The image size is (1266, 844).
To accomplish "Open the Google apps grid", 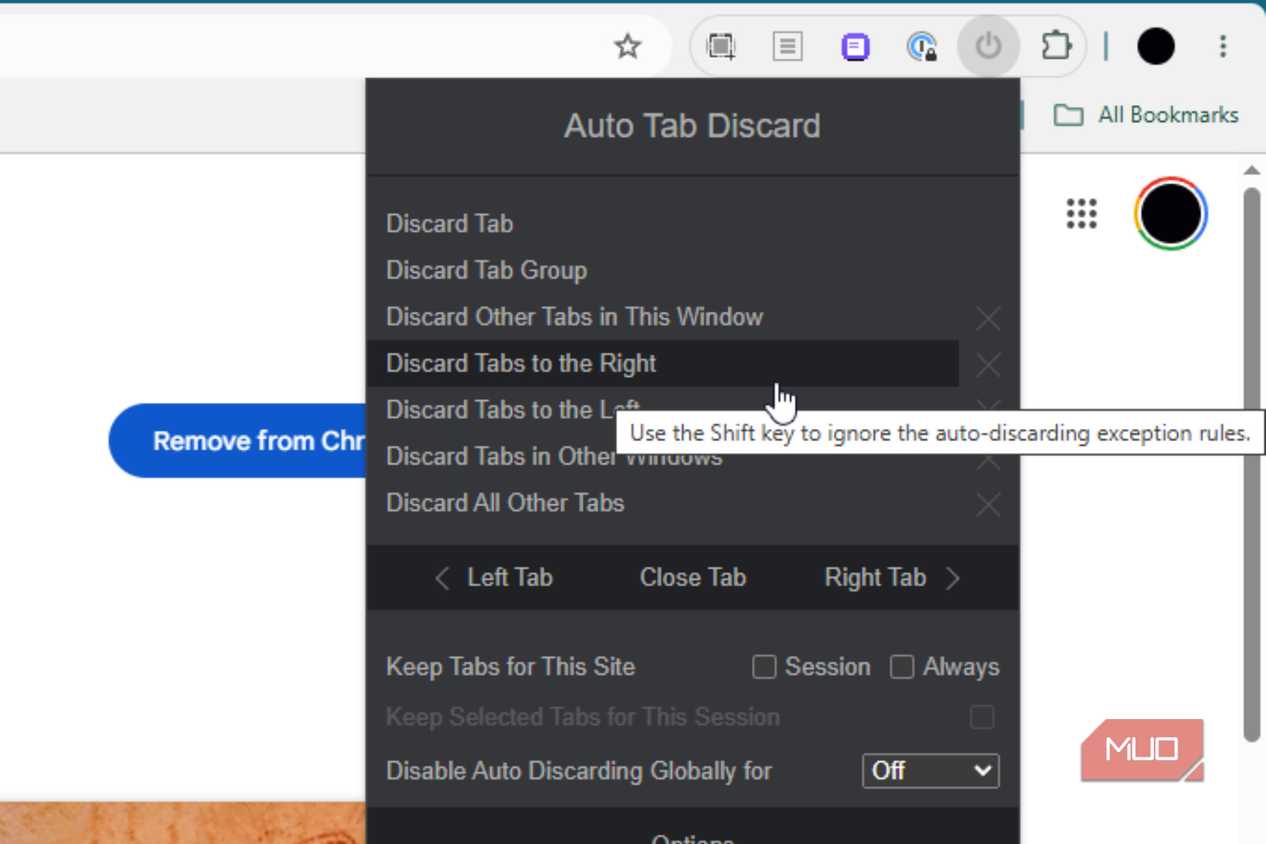I will 1081,213.
